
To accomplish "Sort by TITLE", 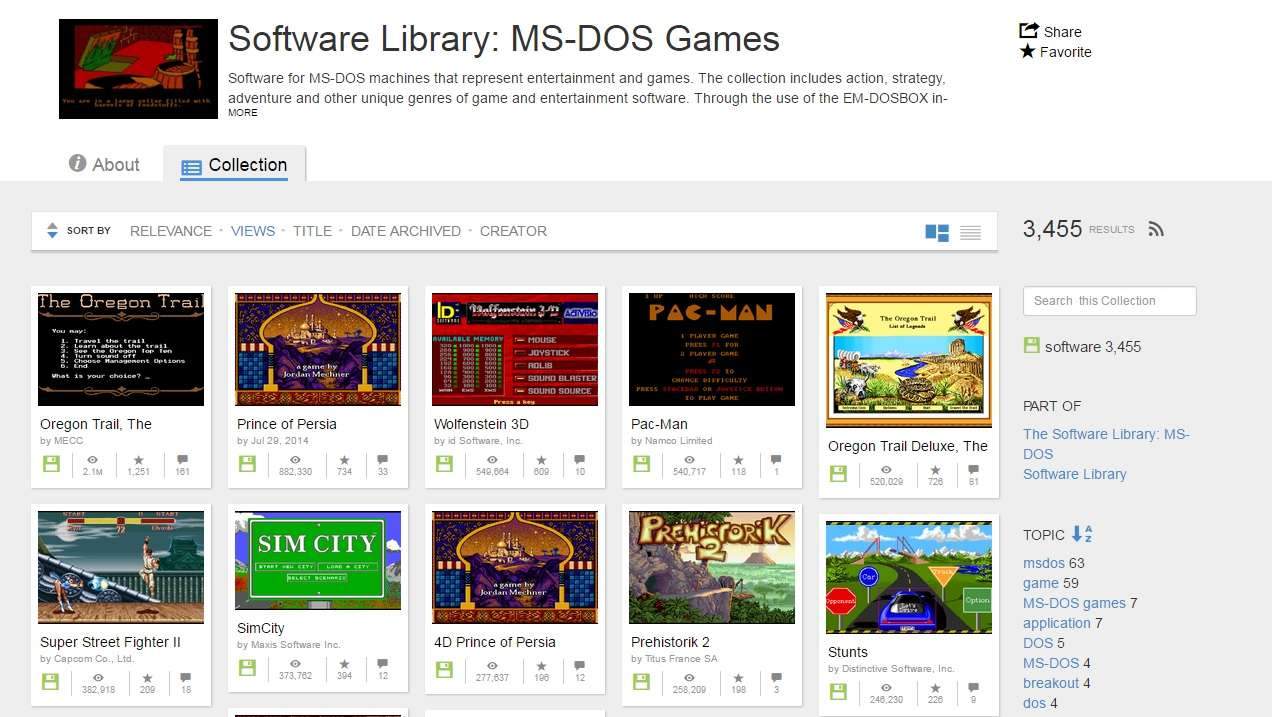I will (x=312, y=231).
